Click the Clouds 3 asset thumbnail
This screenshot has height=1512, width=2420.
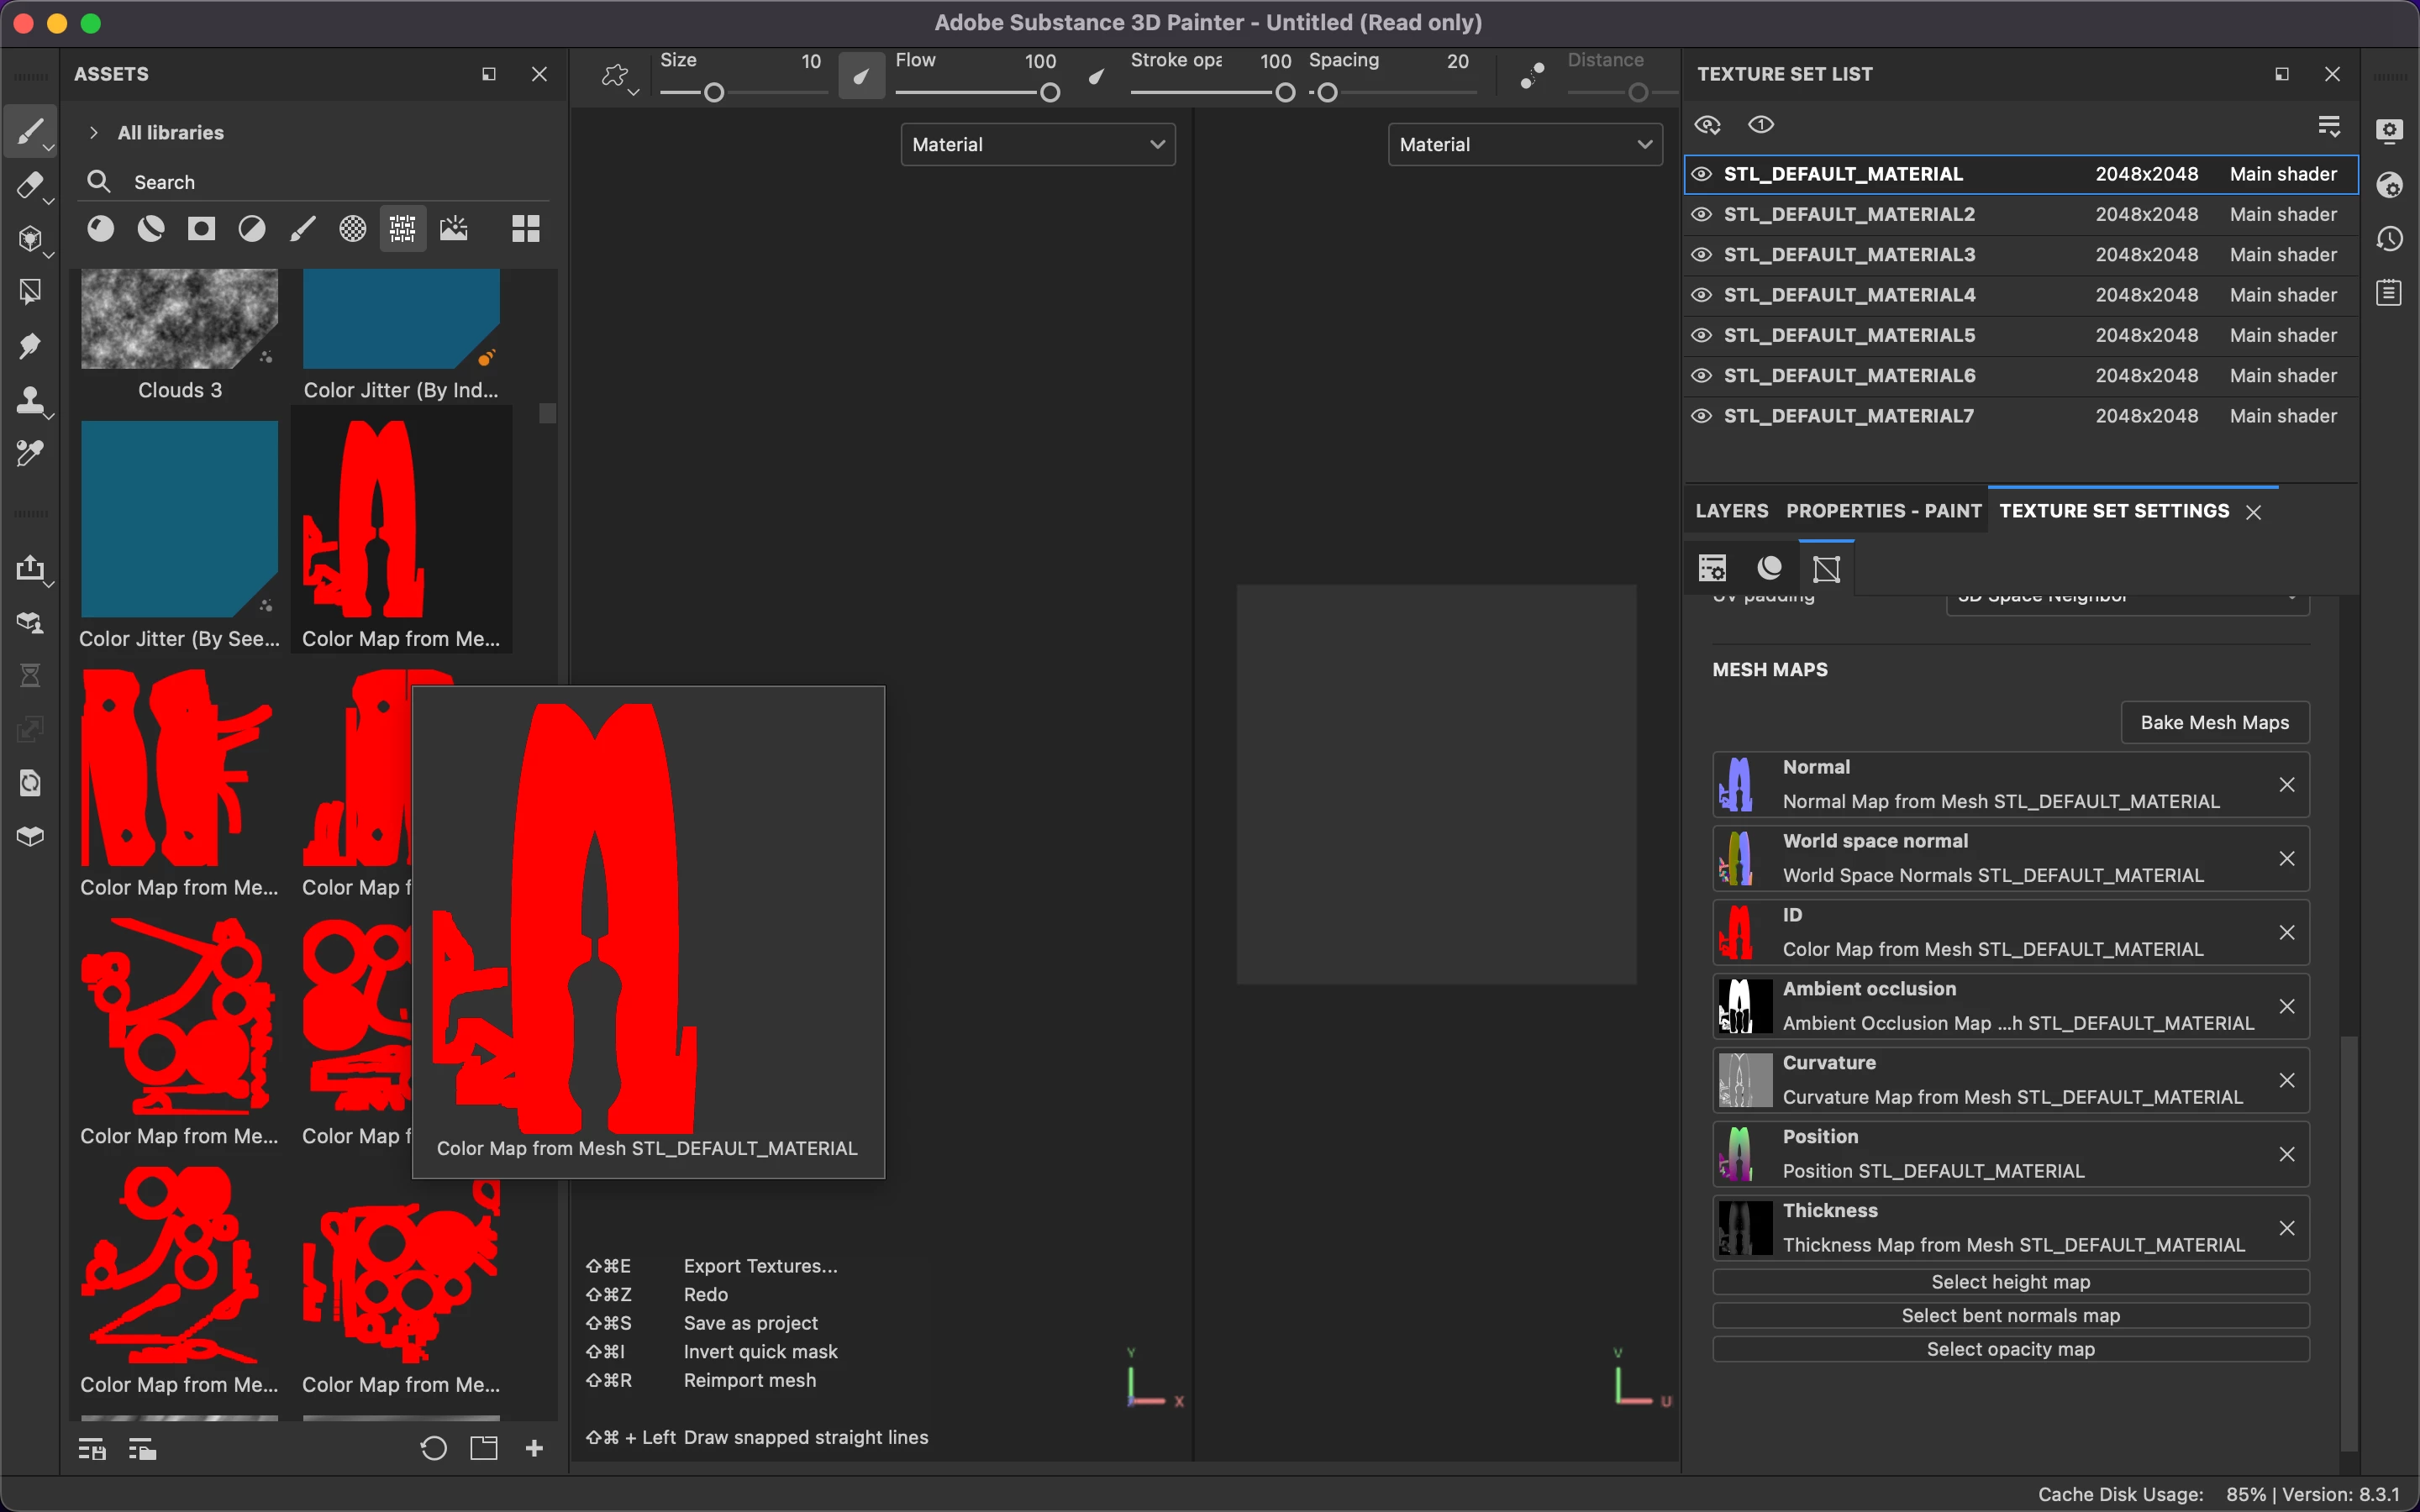pyautogui.click(x=179, y=320)
